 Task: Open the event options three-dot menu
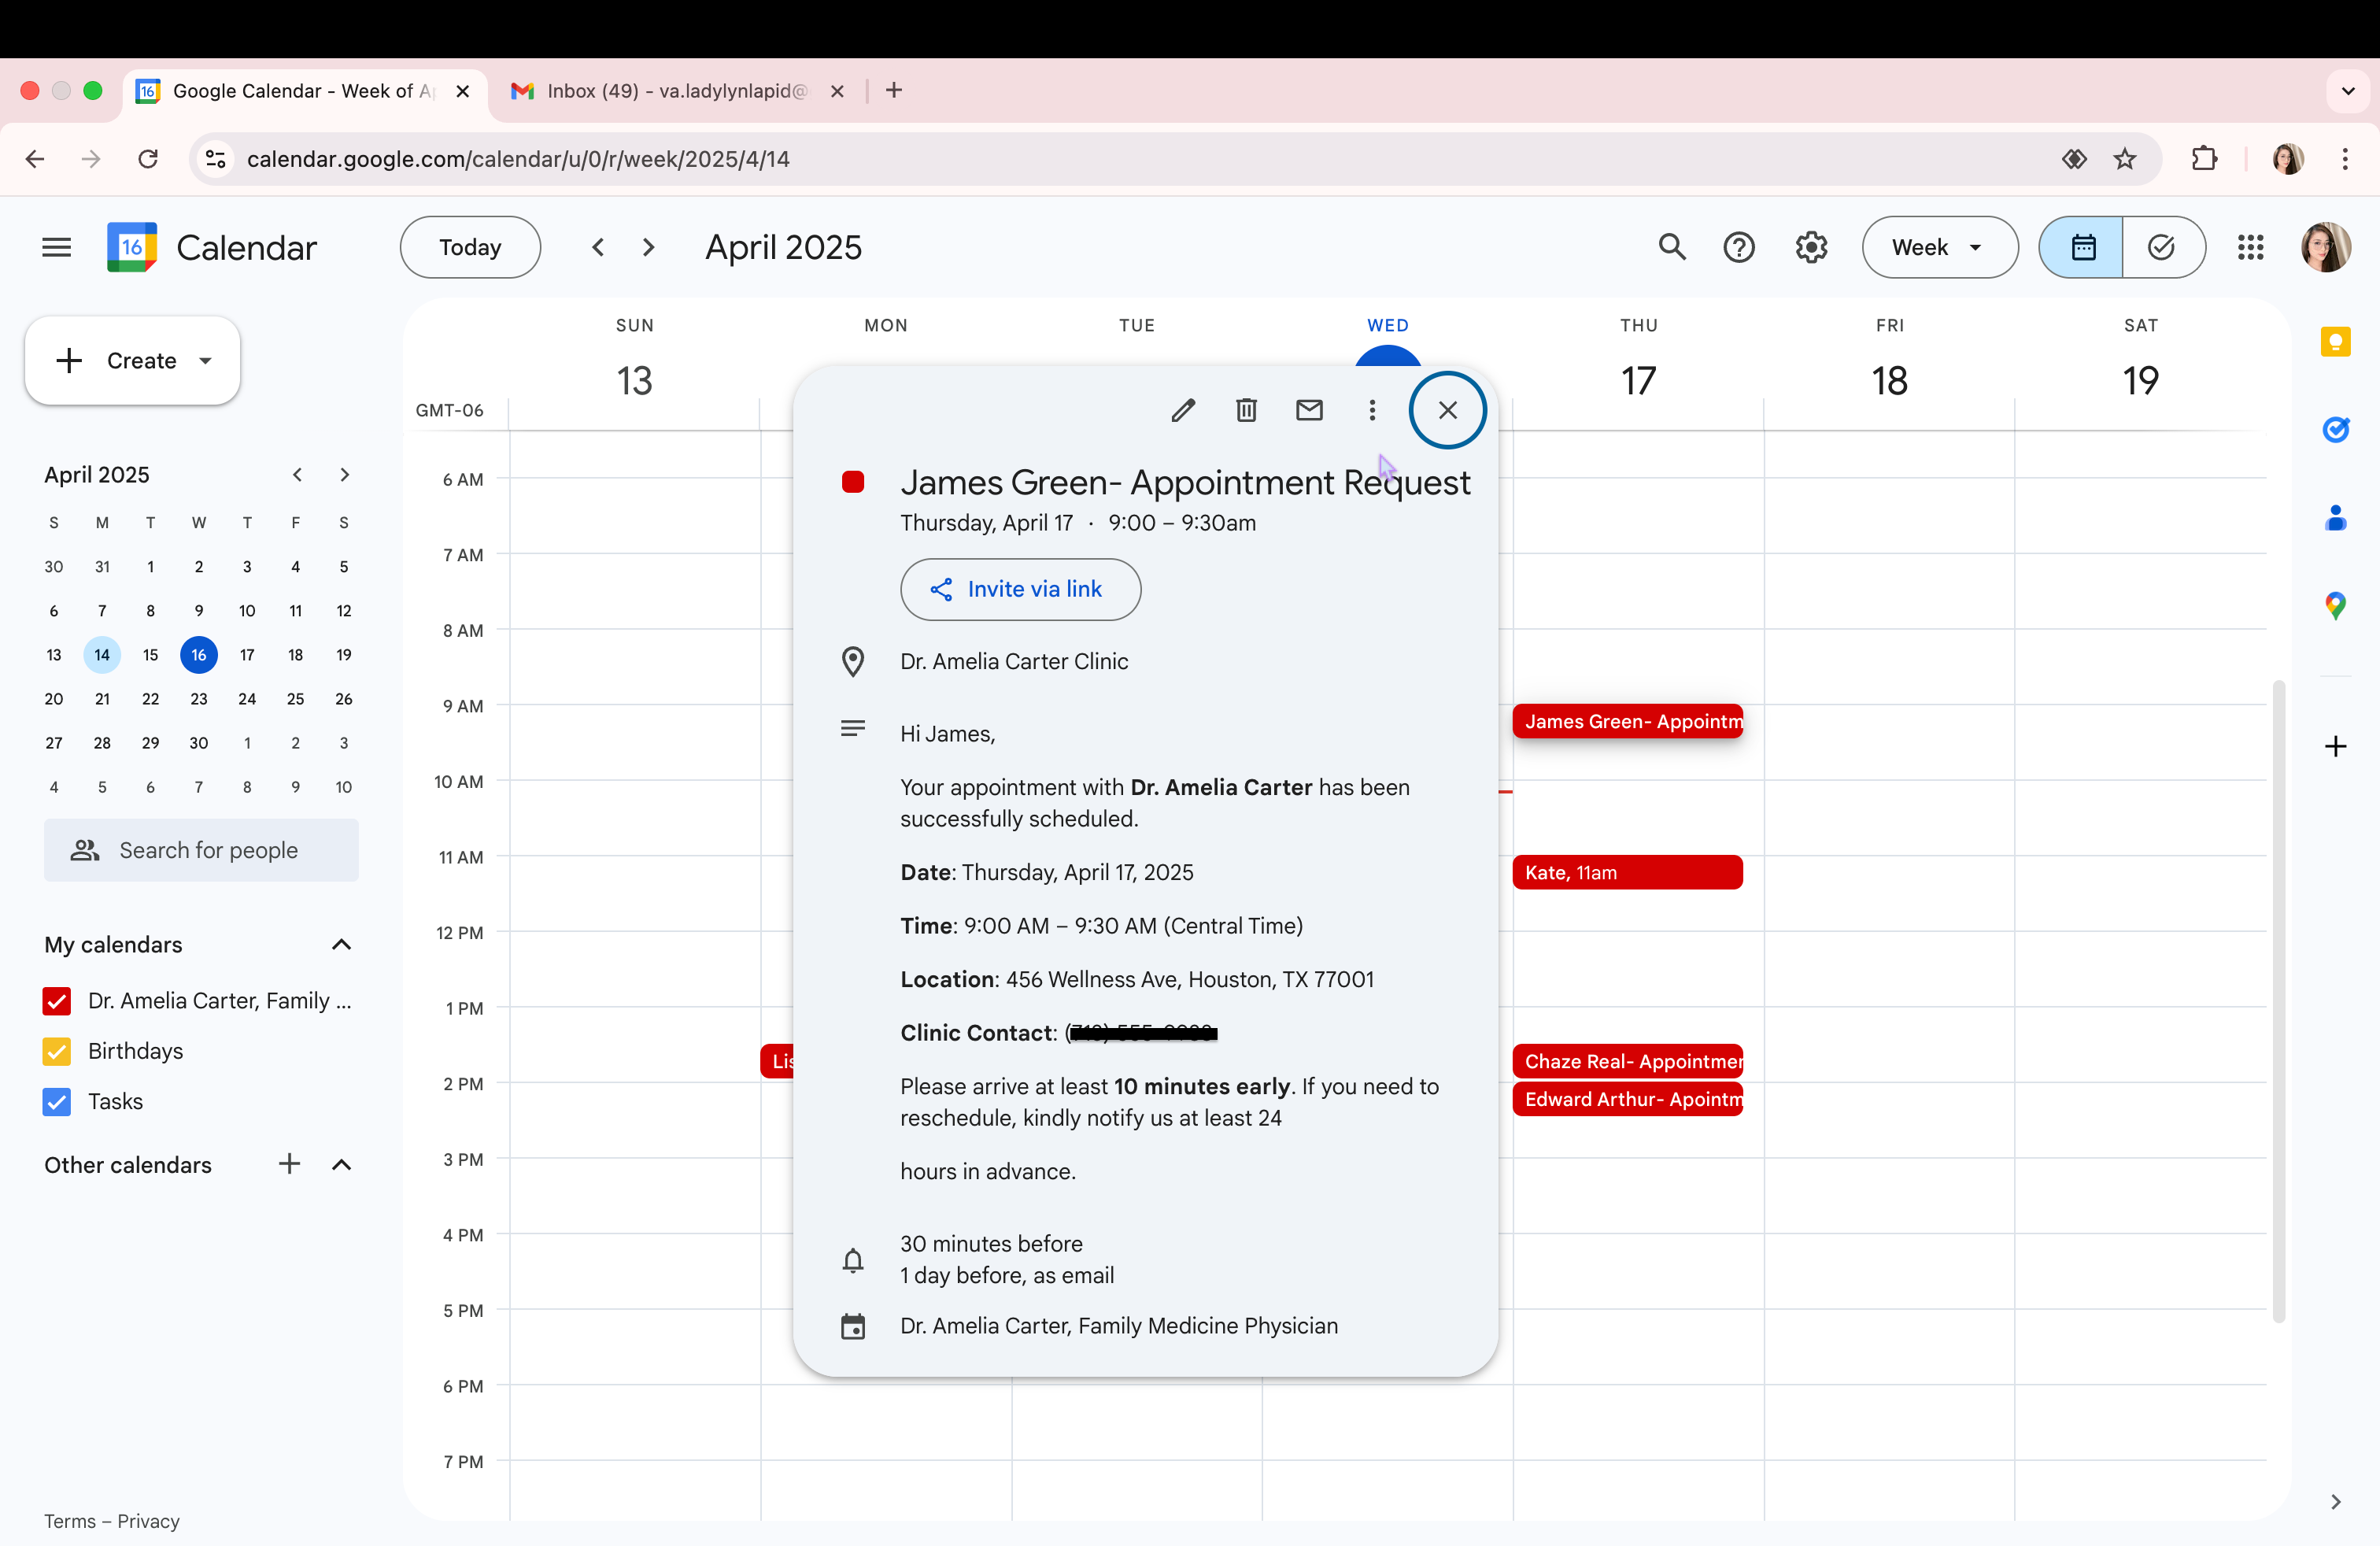pos(1372,410)
